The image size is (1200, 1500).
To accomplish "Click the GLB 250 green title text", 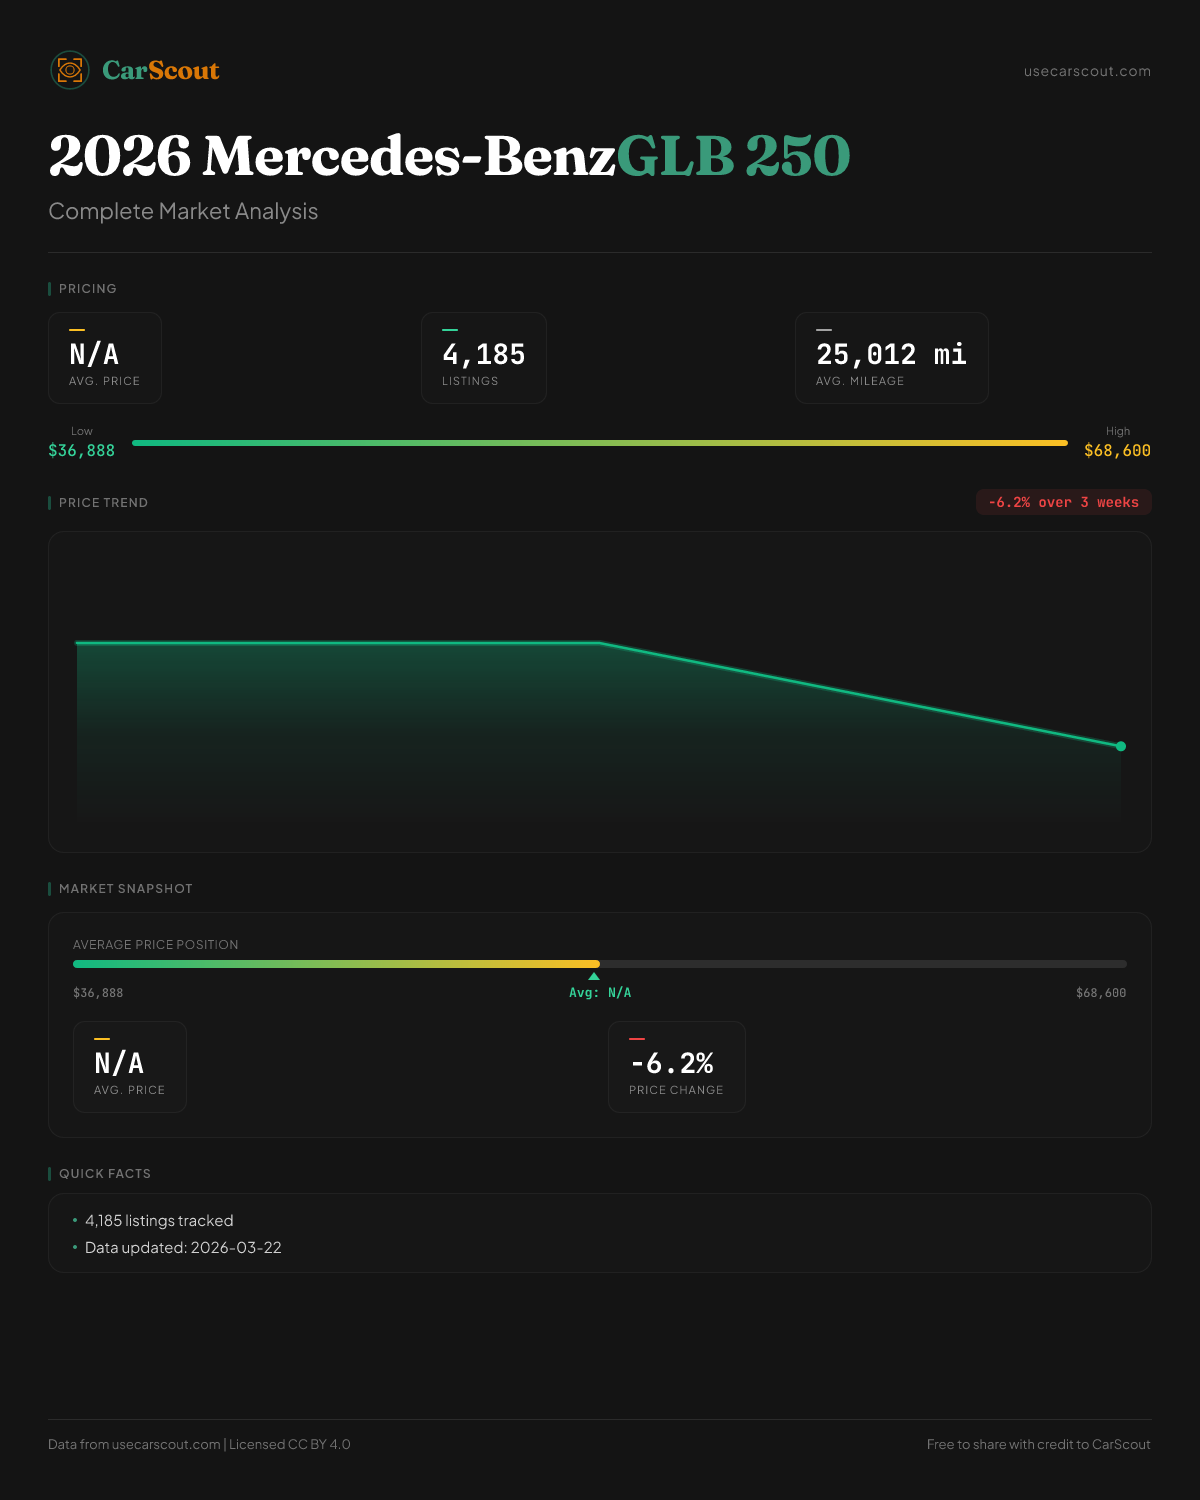I will click(732, 157).
